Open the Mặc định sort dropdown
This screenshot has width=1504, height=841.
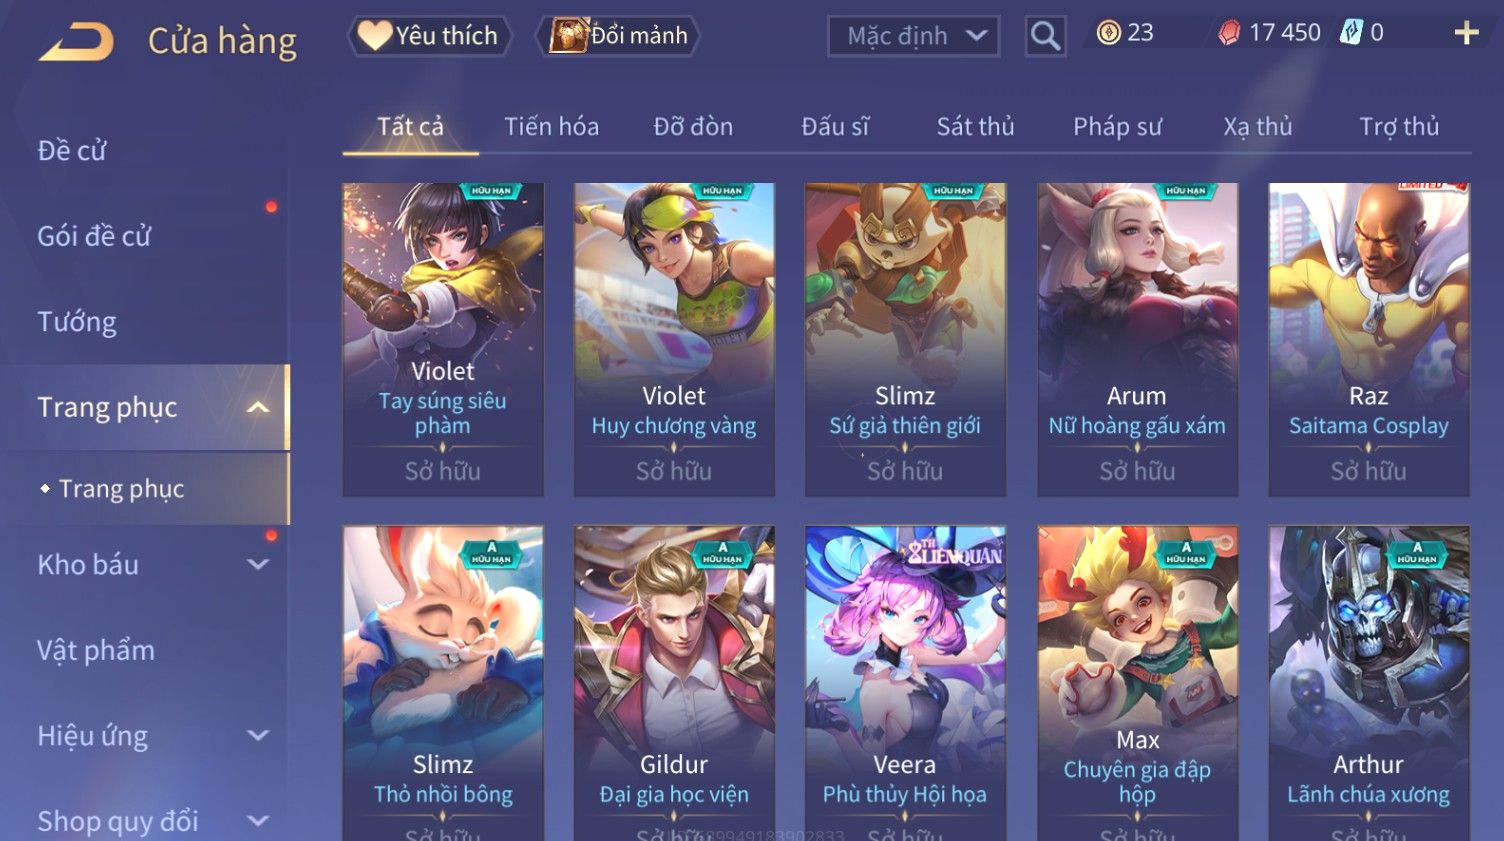point(913,36)
